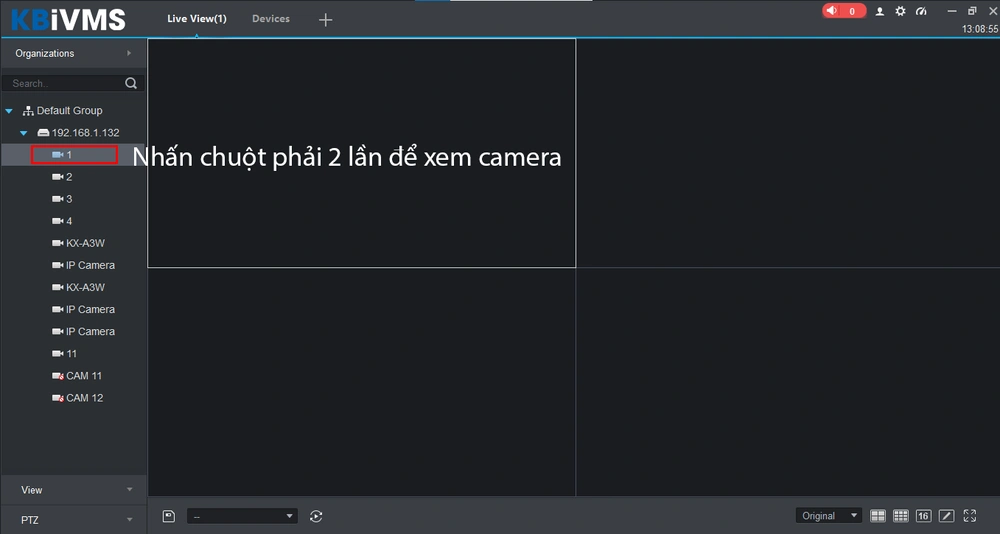Select the Default Group node

[62, 110]
